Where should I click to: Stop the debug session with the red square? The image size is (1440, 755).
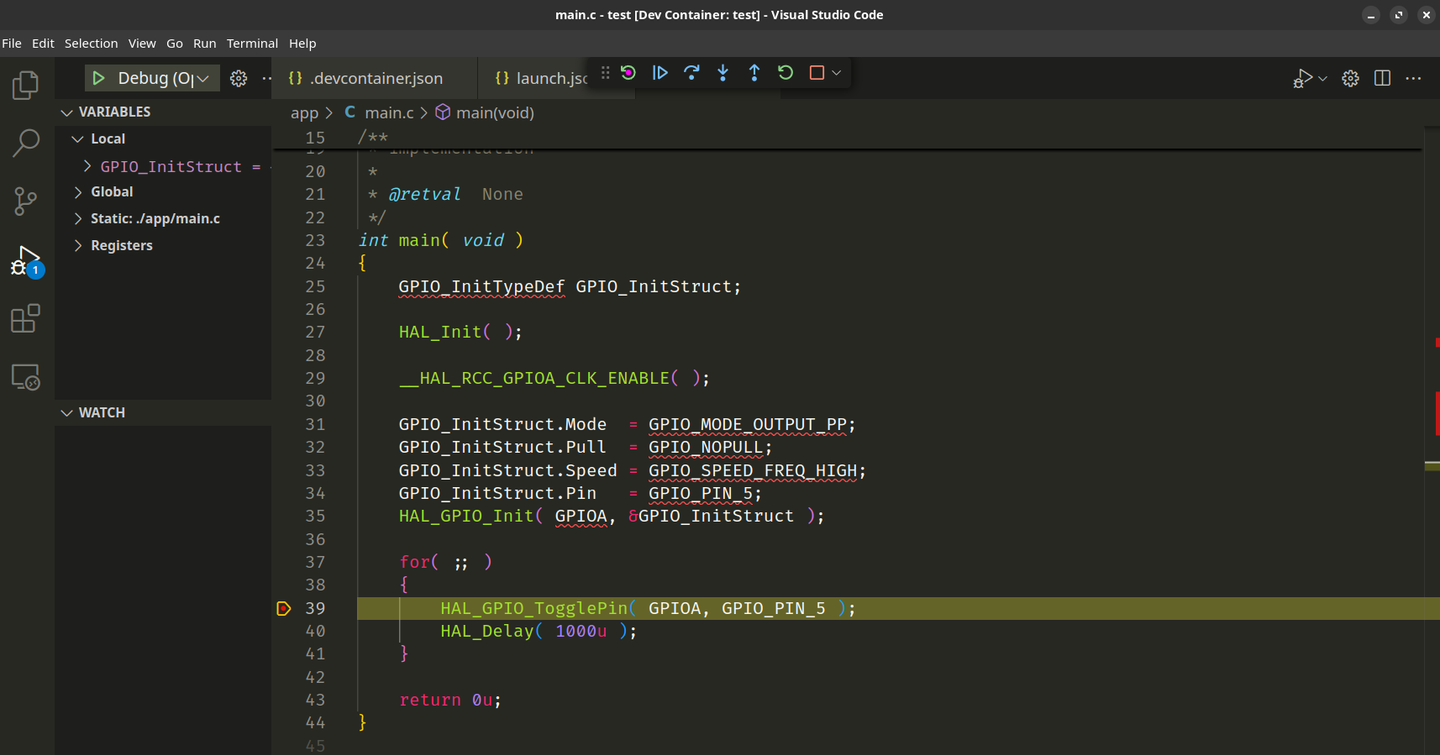(817, 73)
